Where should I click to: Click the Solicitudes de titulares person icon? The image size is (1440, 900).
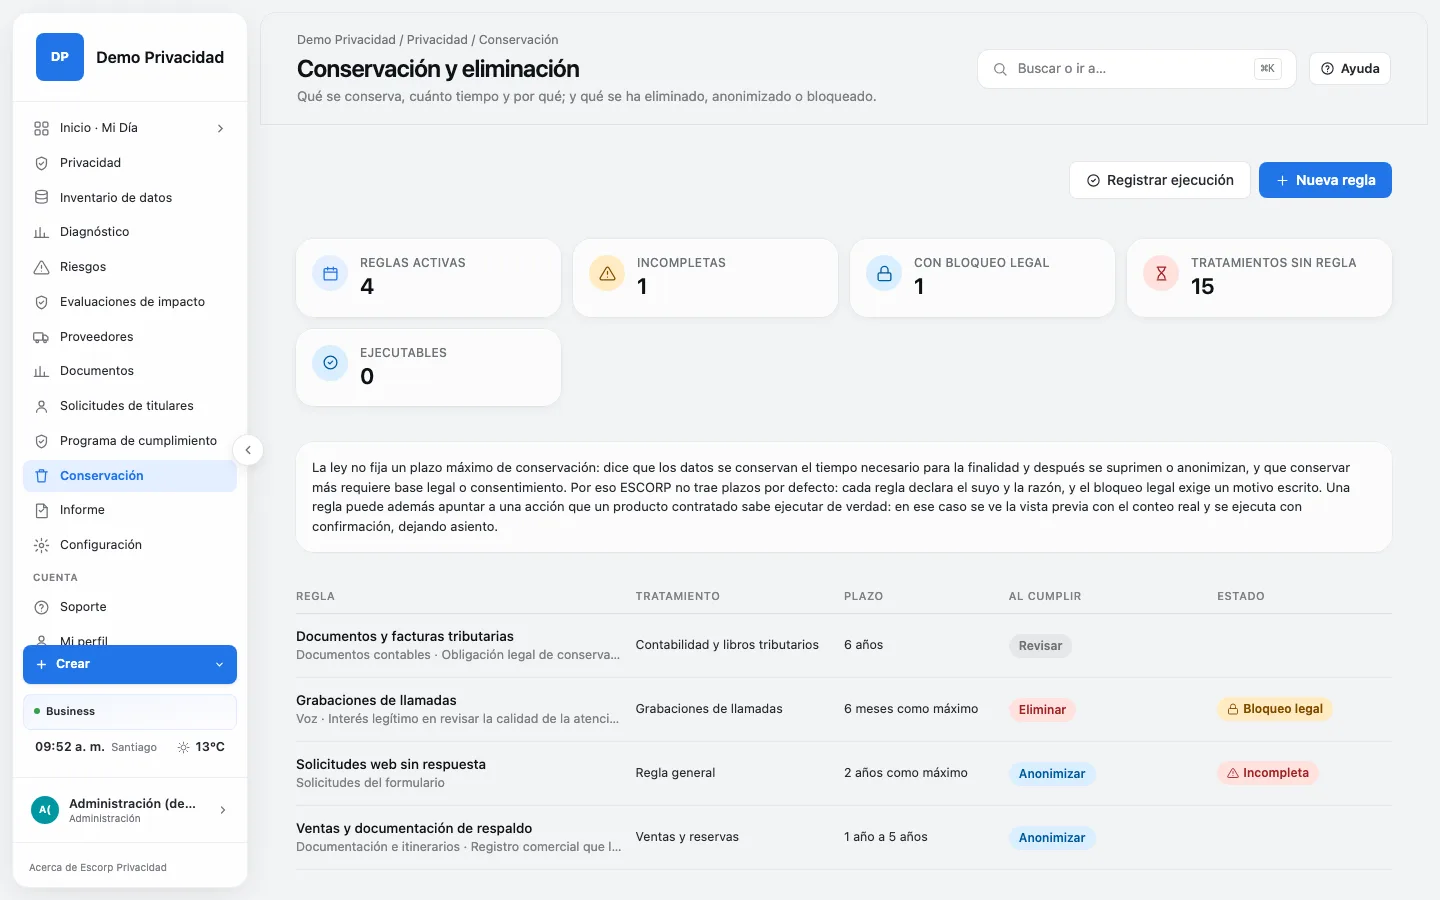[x=41, y=406]
